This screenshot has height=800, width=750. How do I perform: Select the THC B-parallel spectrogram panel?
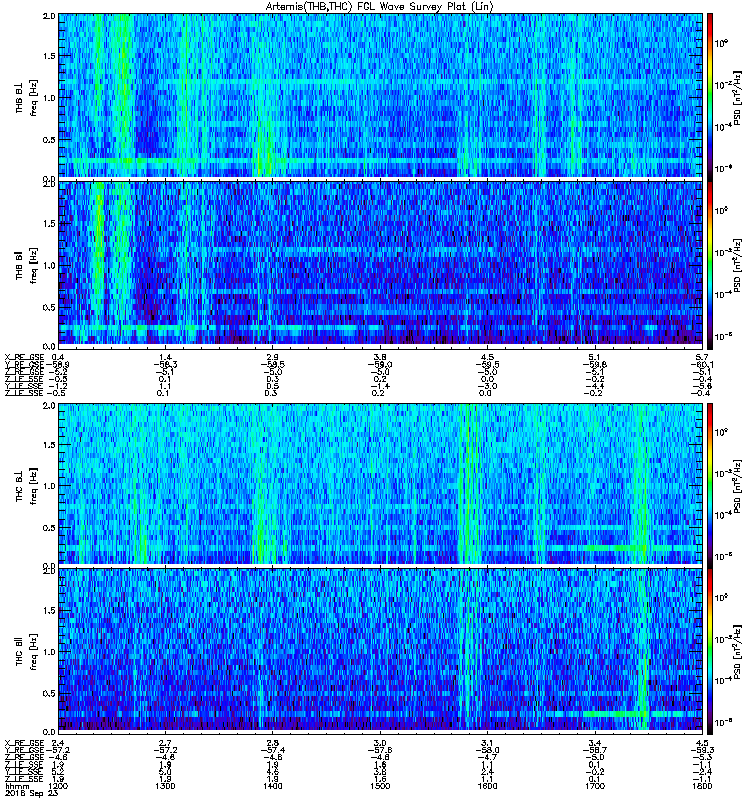coord(380,649)
